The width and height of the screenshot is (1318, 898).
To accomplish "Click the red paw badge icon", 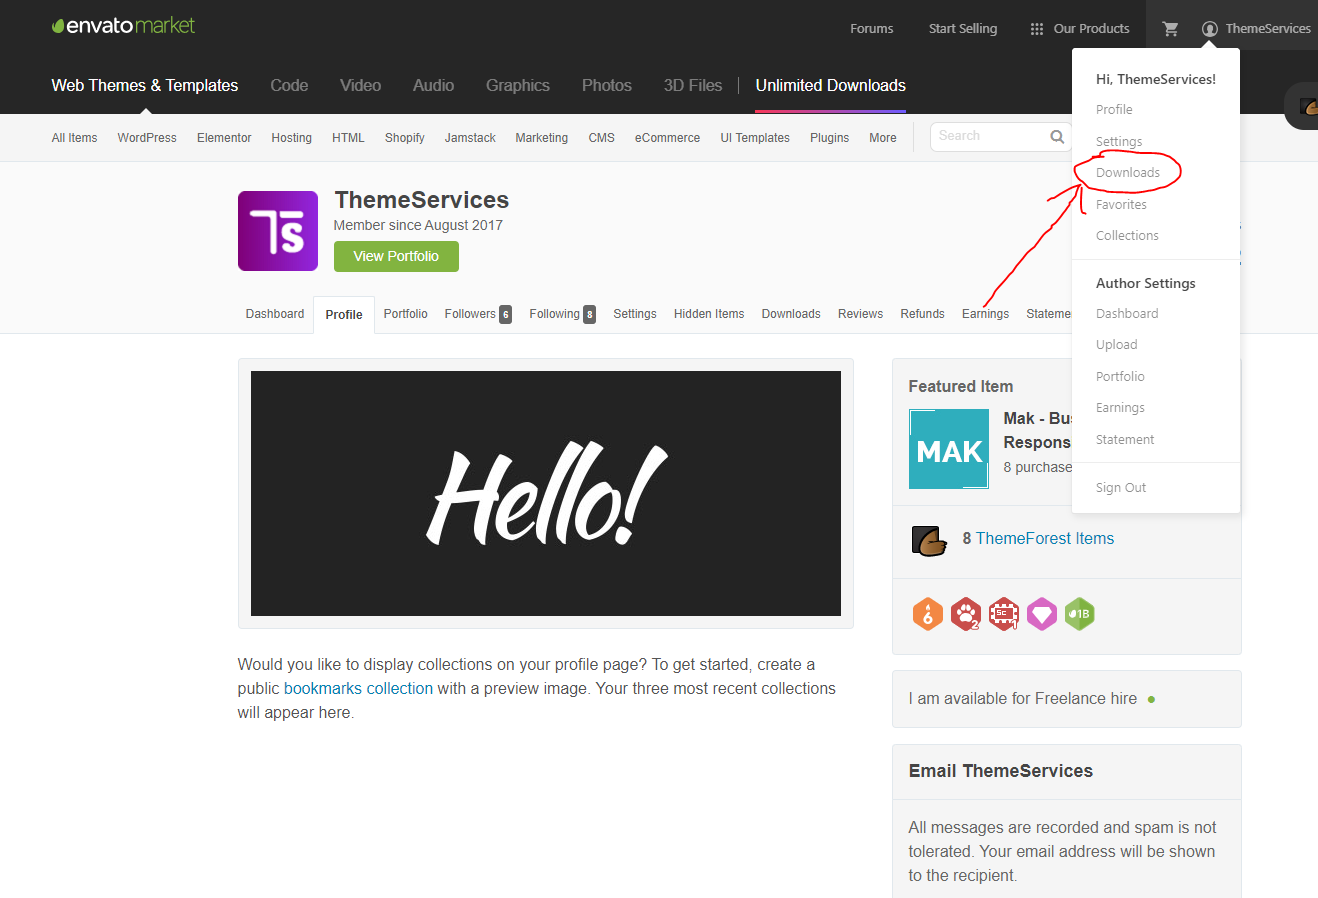I will pyautogui.click(x=966, y=614).
